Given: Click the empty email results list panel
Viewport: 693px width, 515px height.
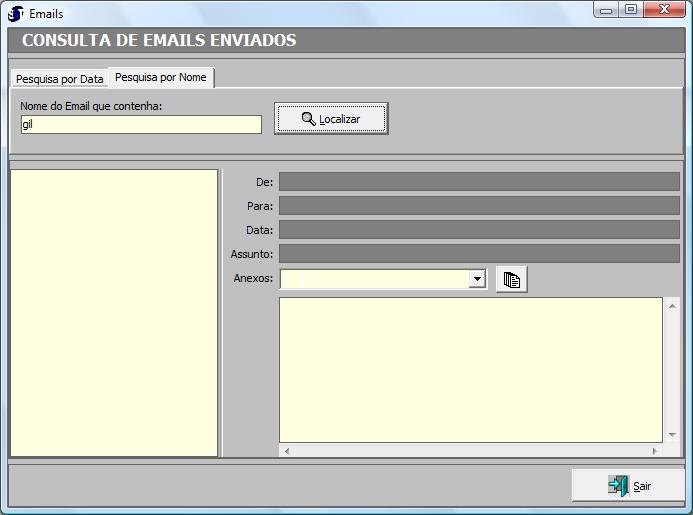Looking at the screenshot, I should tap(114, 312).
